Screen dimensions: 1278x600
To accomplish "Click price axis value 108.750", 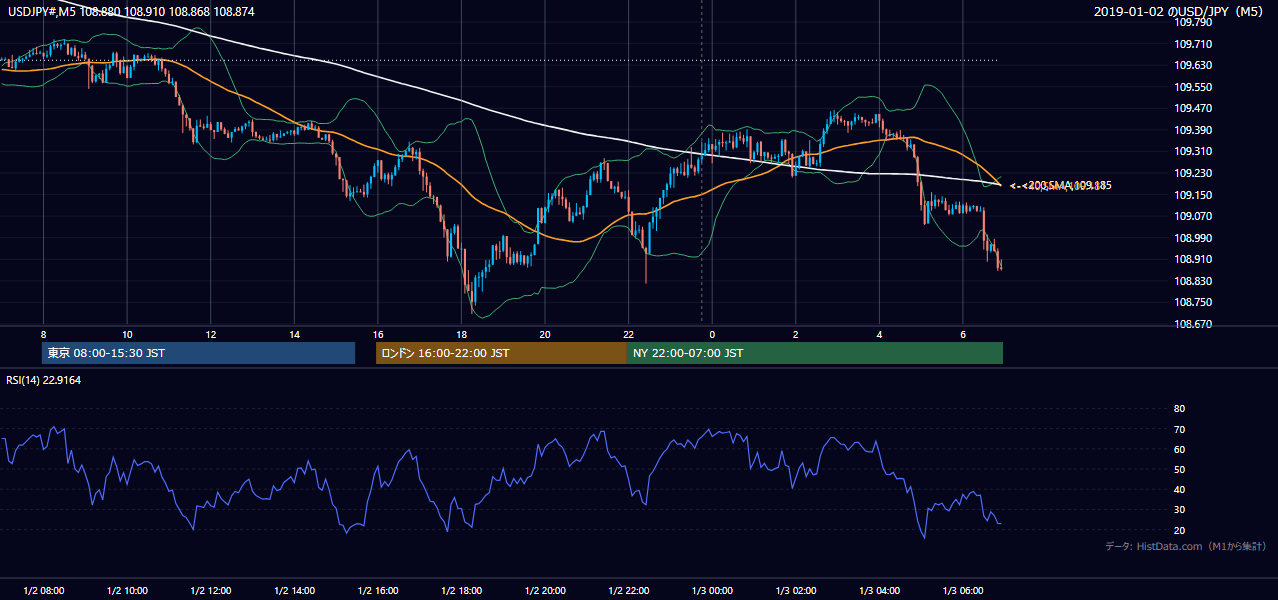I will point(1193,302).
